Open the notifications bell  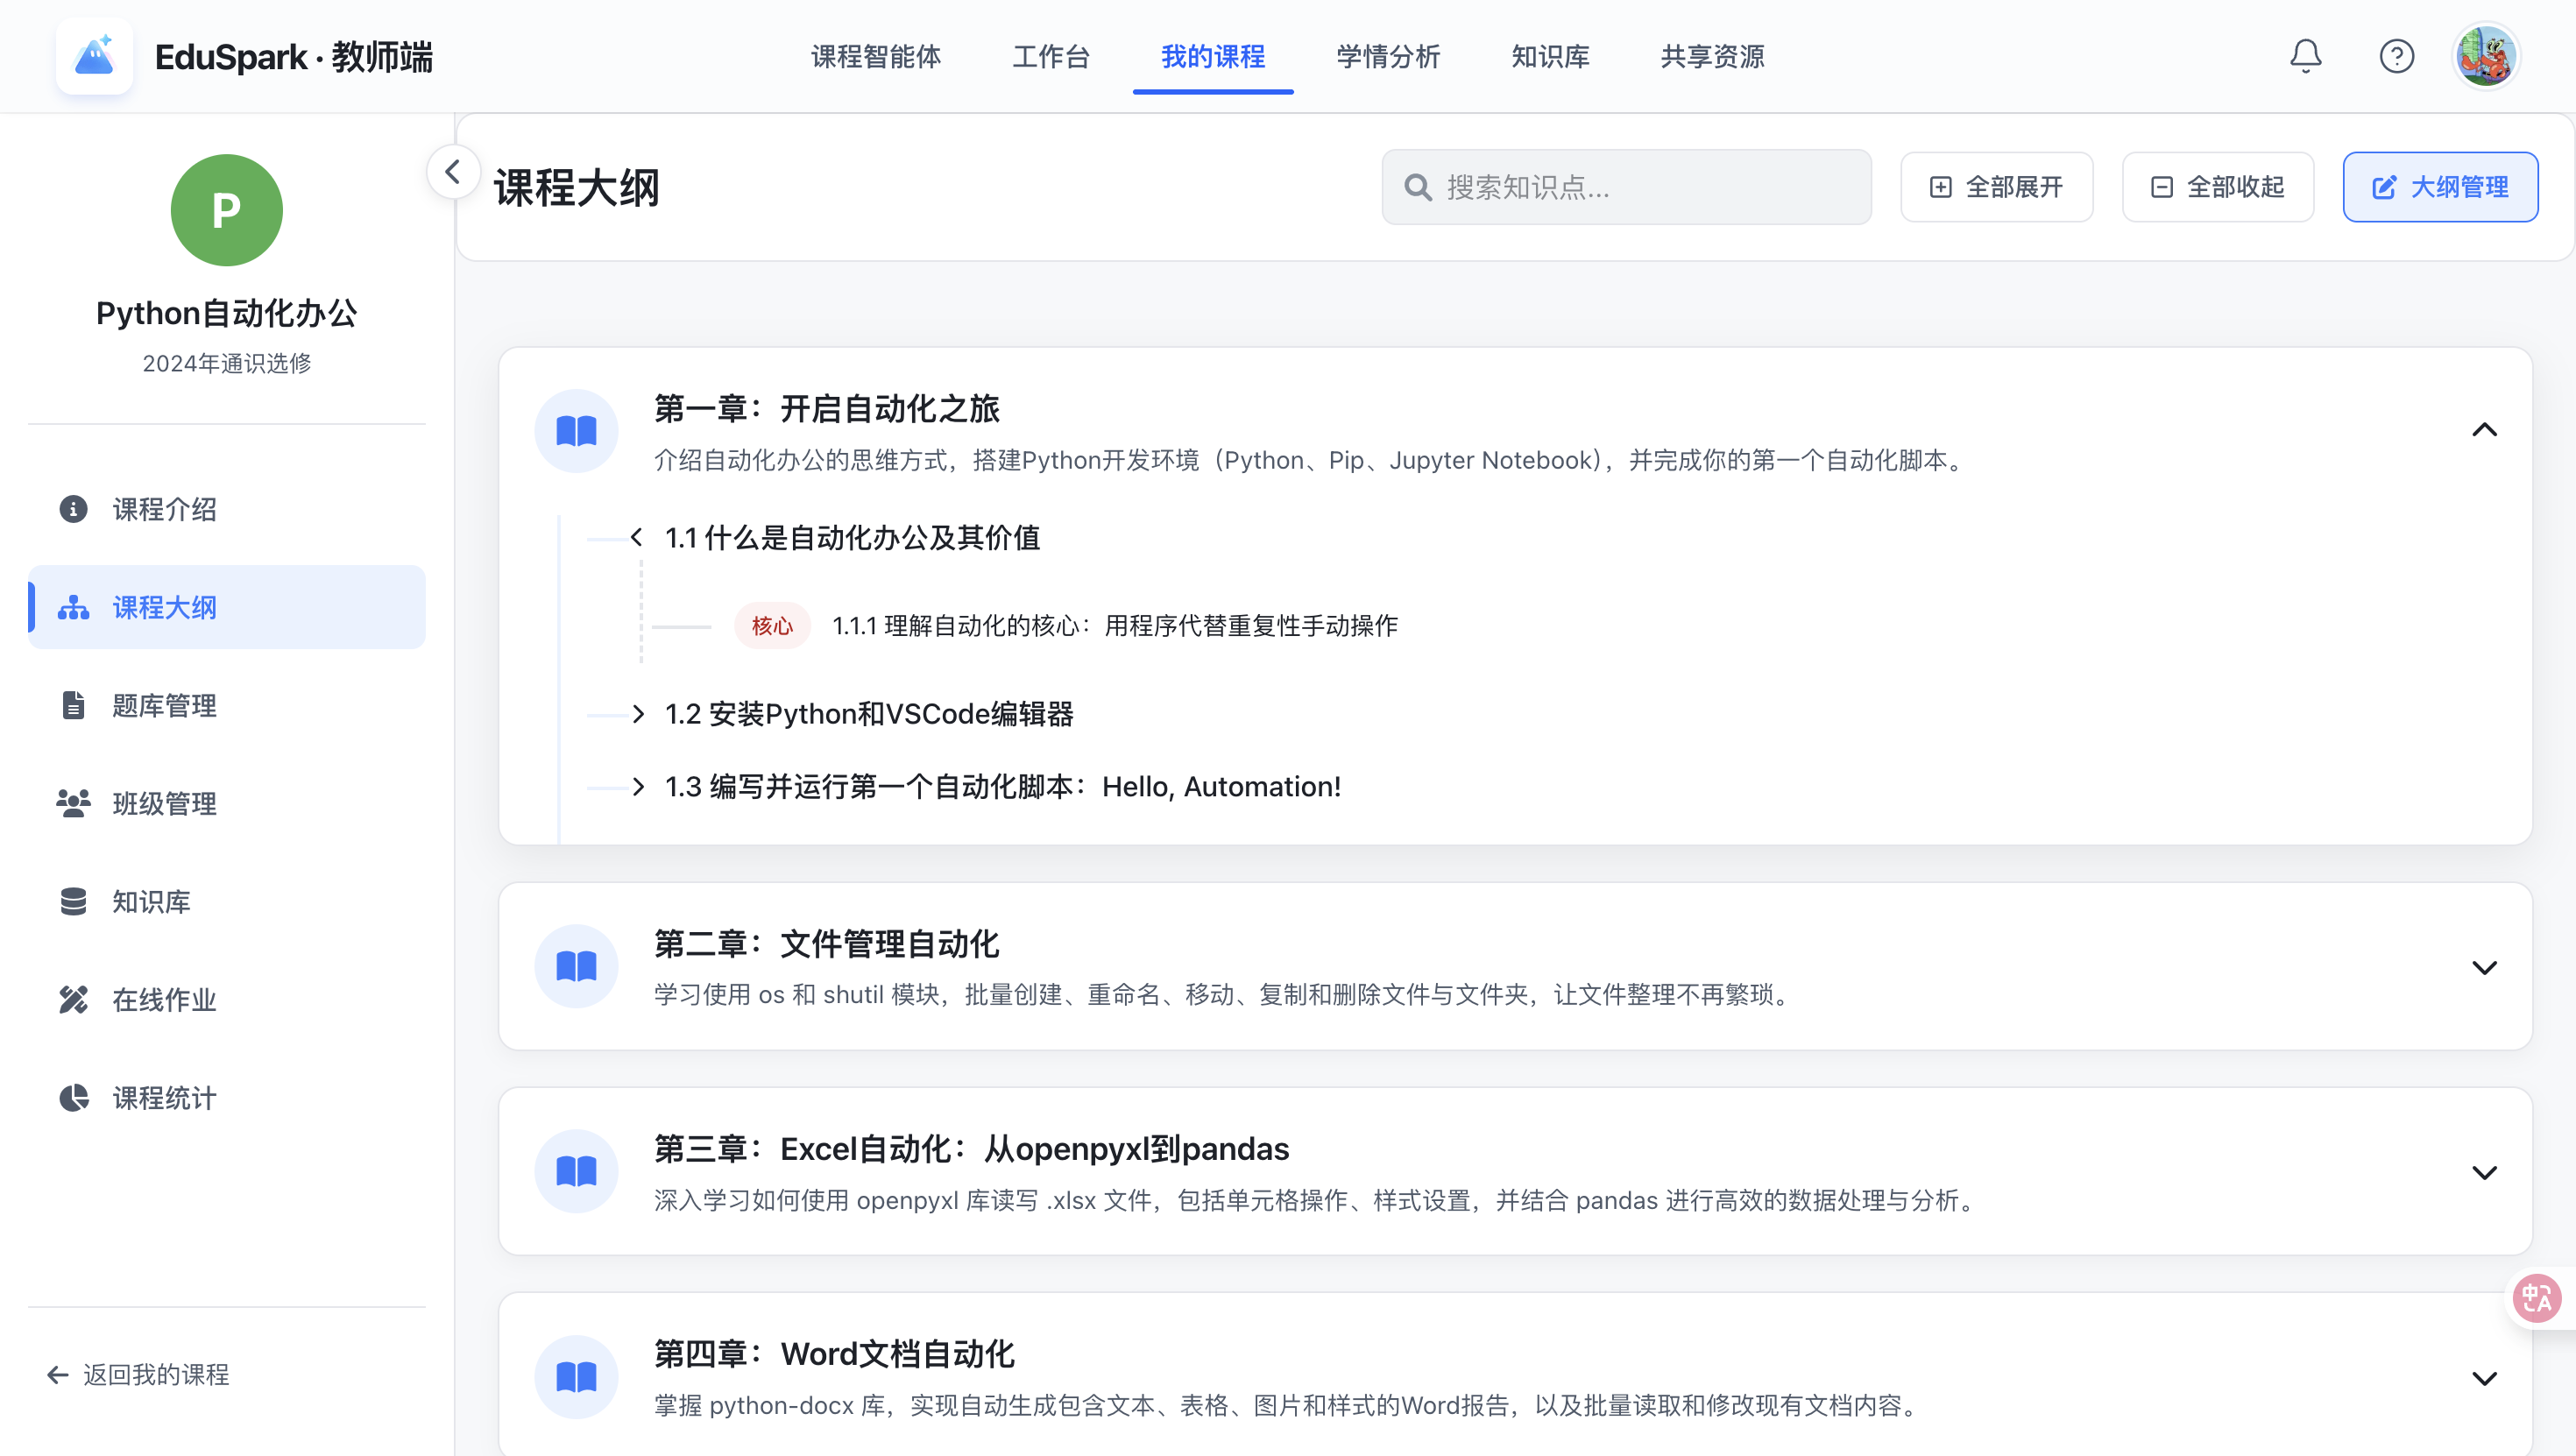[2305, 56]
